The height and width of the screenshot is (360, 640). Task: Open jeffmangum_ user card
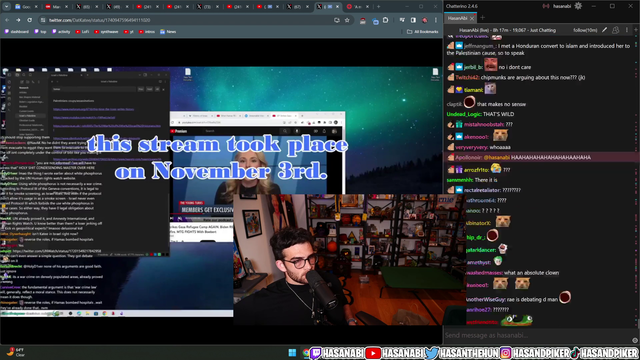point(479,46)
